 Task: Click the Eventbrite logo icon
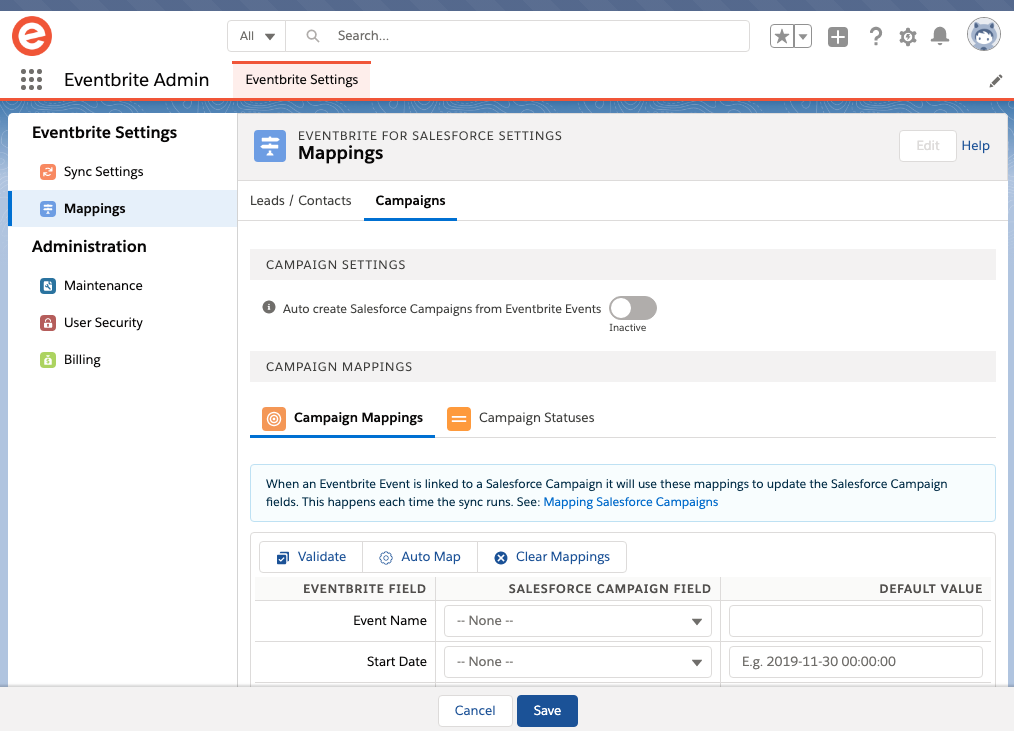pyautogui.click(x=32, y=36)
